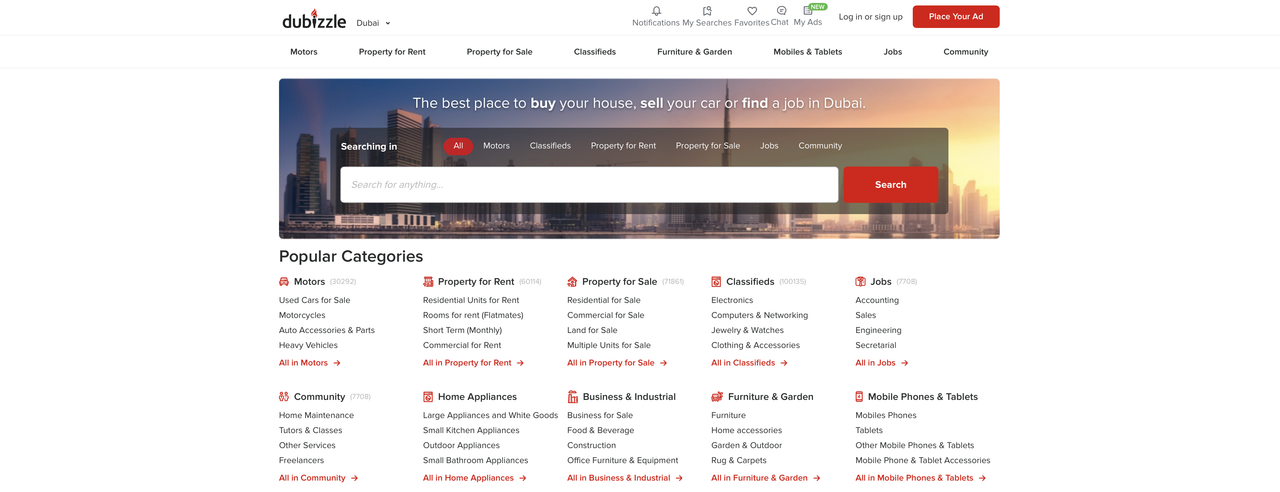The height and width of the screenshot is (492, 1280).
Task: Open Furniture & Garden in navigation bar
Action: click(x=695, y=52)
